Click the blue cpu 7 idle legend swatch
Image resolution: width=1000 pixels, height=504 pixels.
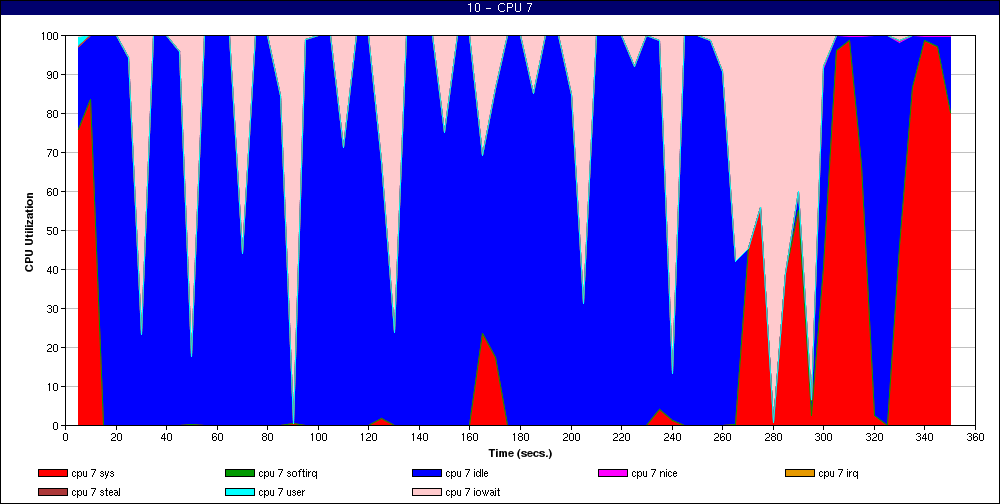(x=426, y=473)
